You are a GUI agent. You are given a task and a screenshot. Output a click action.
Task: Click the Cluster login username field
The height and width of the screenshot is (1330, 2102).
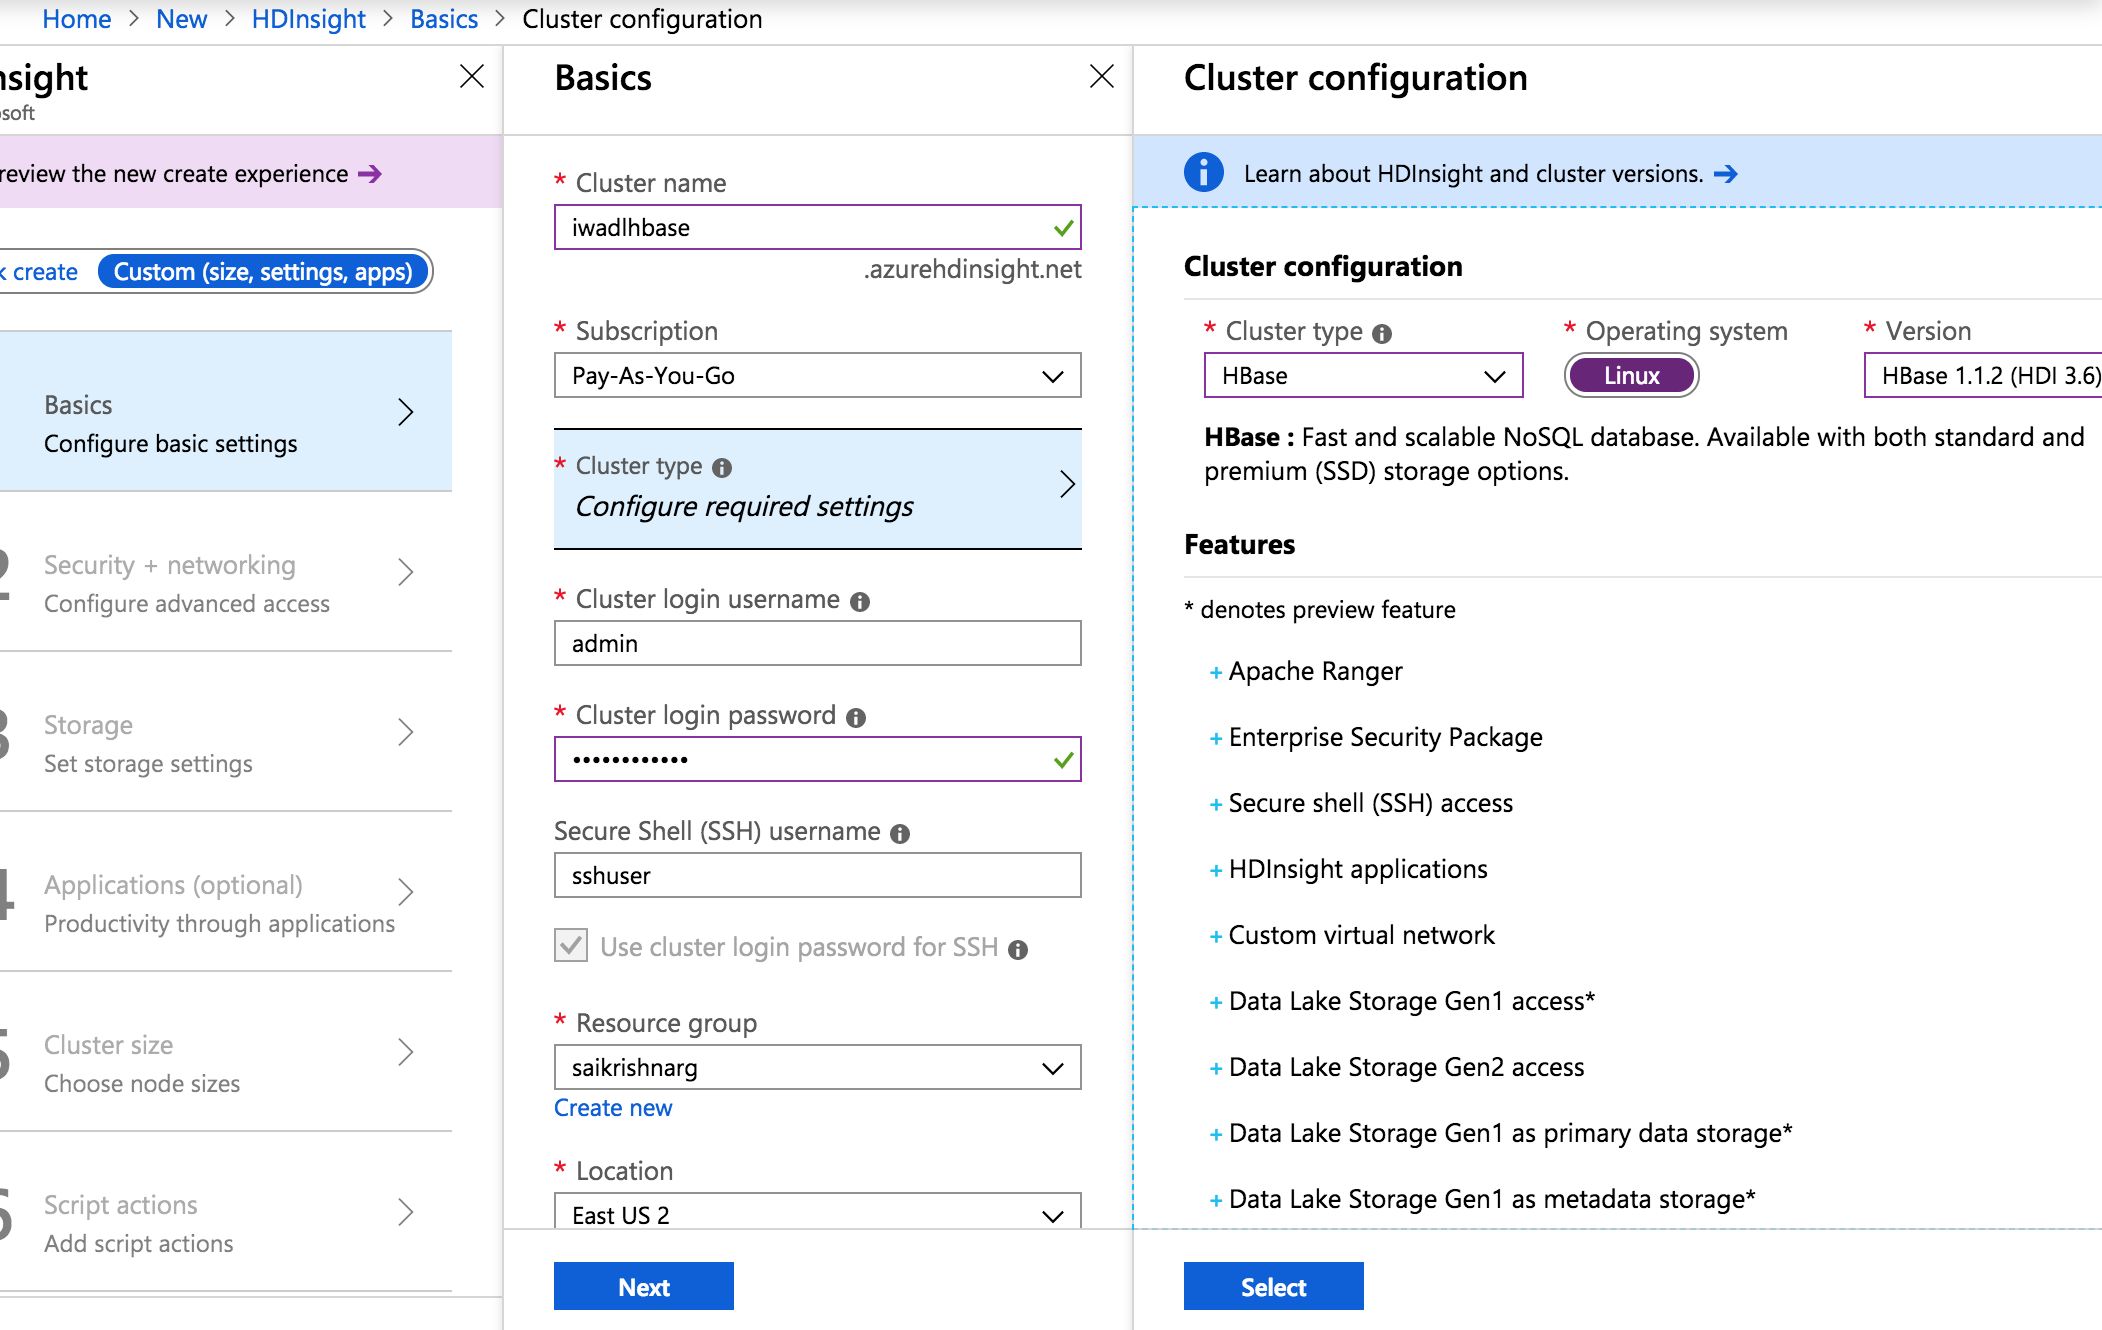click(818, 644)
